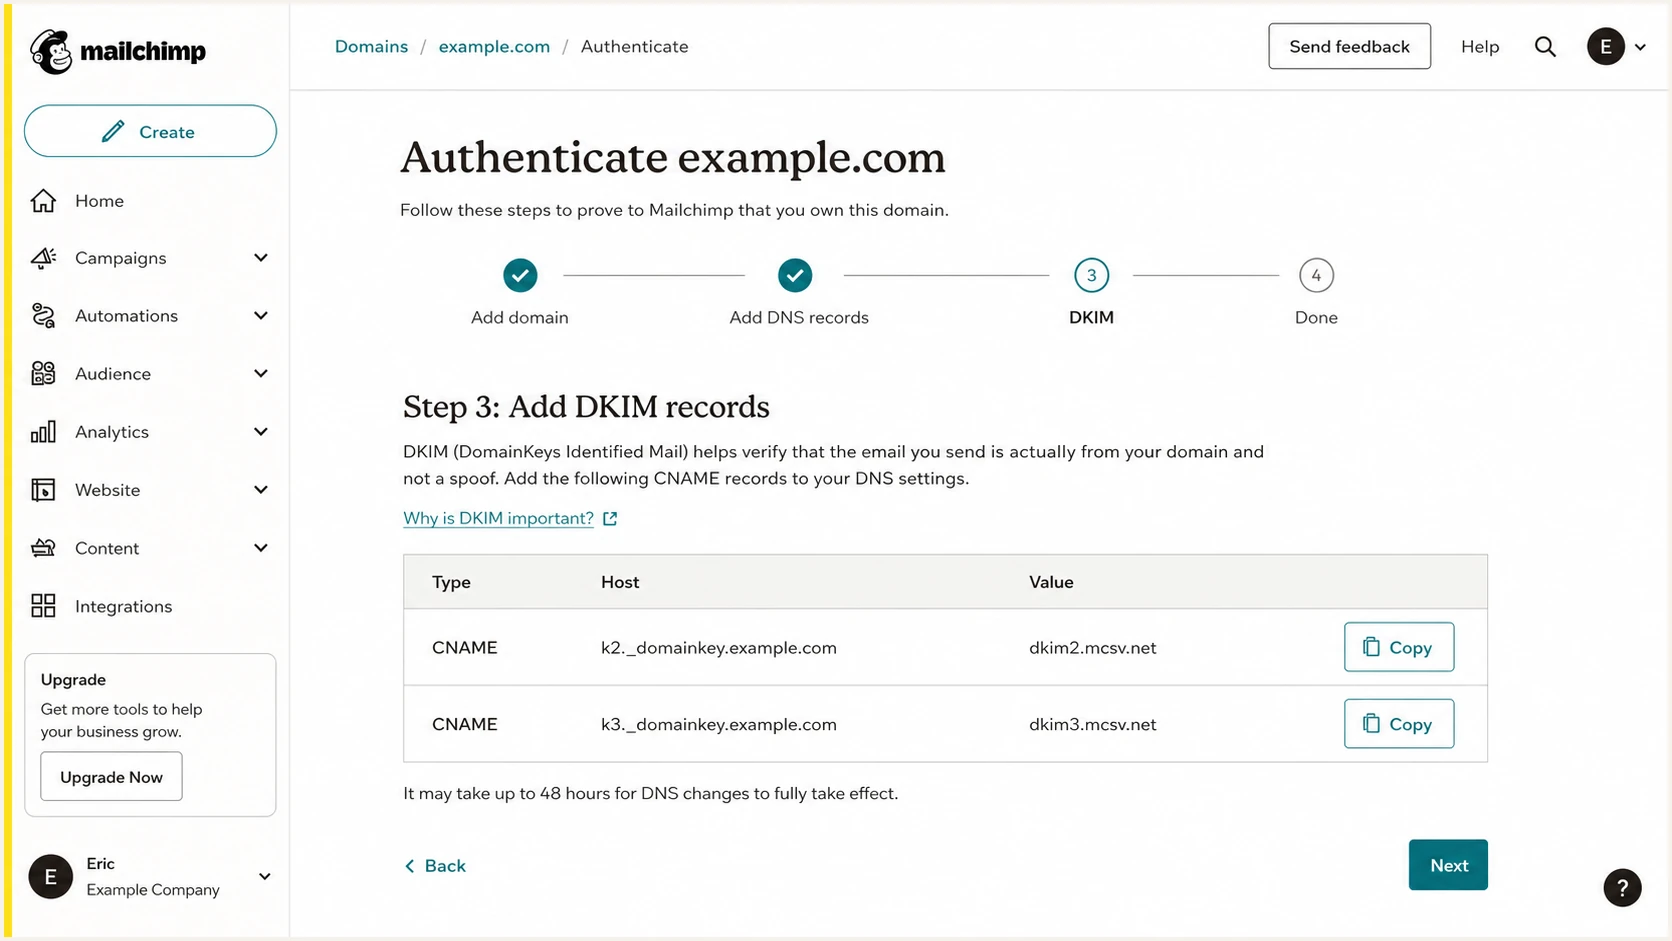Click the step 3 DKIM circle
This screenshot has width=1672, height=941.
[1091, 275]
